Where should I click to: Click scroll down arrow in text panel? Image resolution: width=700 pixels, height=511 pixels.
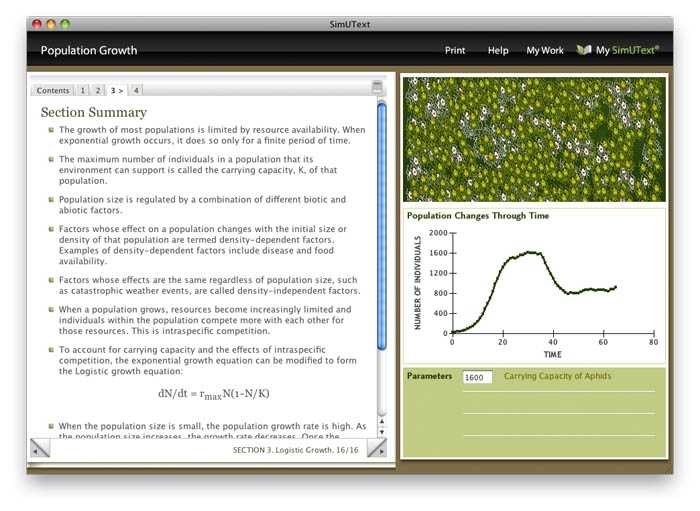pyautogui.click(x=381, y=435)
